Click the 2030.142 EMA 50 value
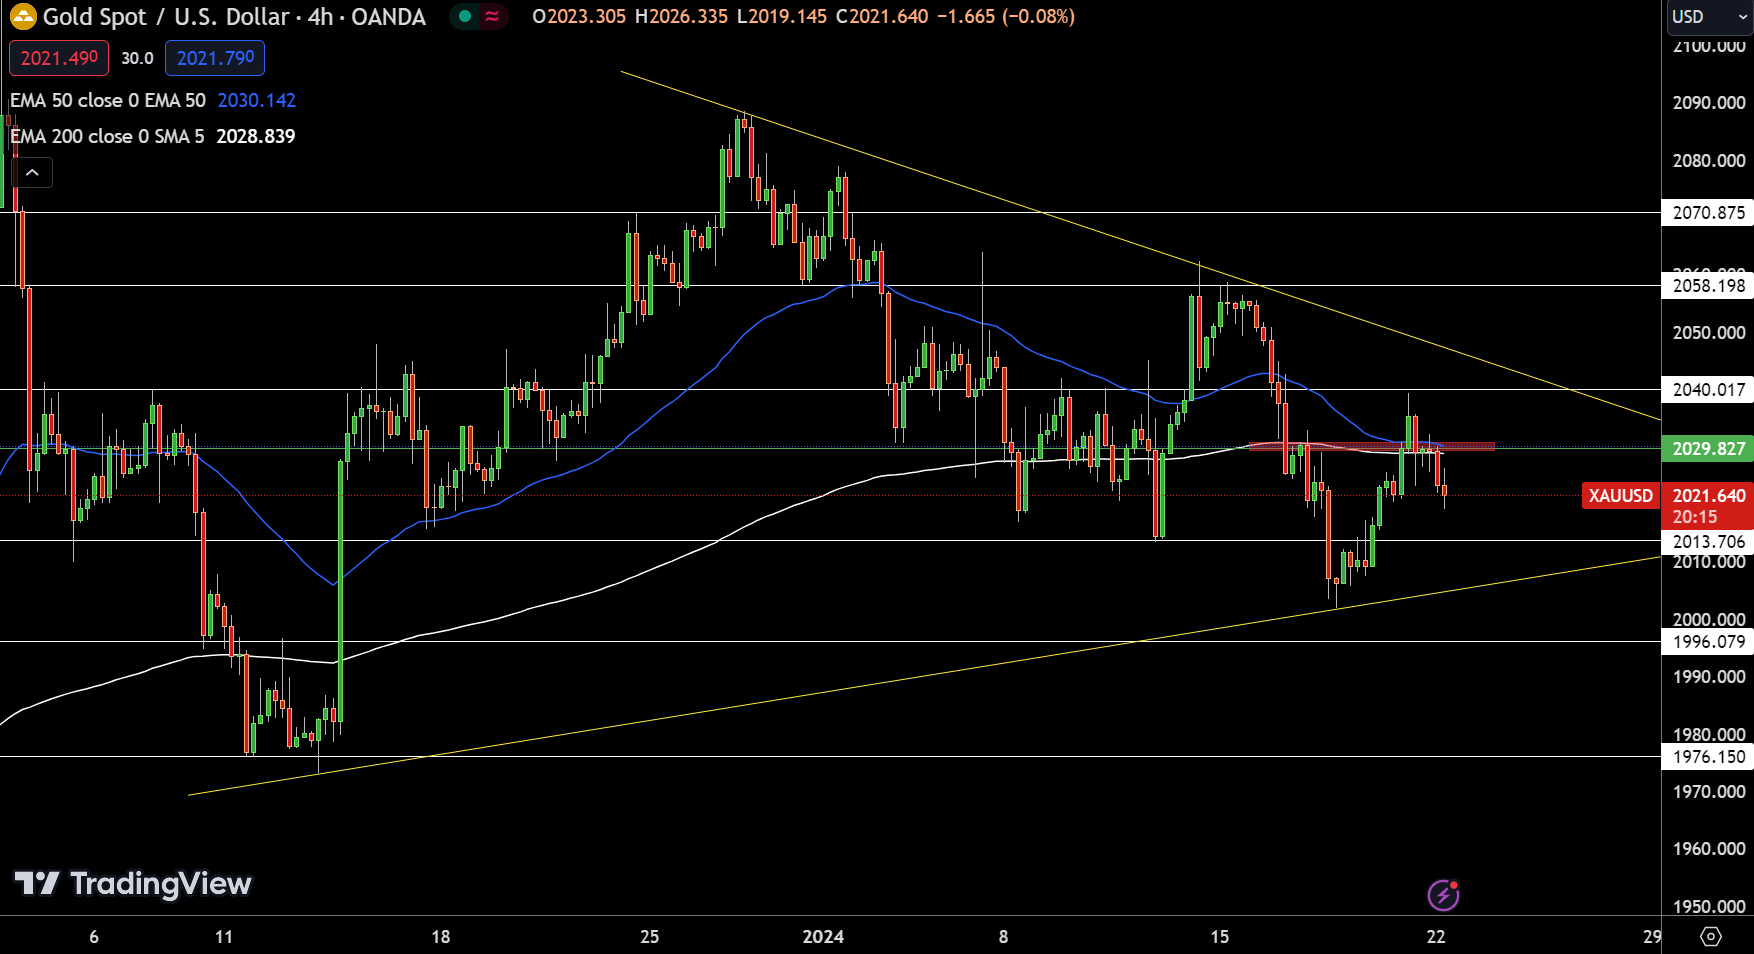This screenshot has height=954, width=1754. pyautogui.click(x=257, y=100)
